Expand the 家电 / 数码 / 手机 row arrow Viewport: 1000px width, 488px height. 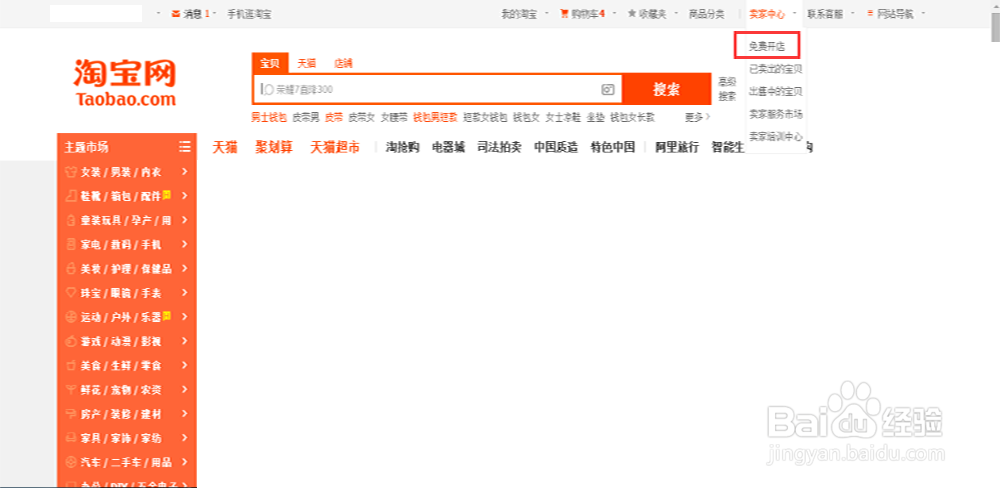click(x=185, y=244)
